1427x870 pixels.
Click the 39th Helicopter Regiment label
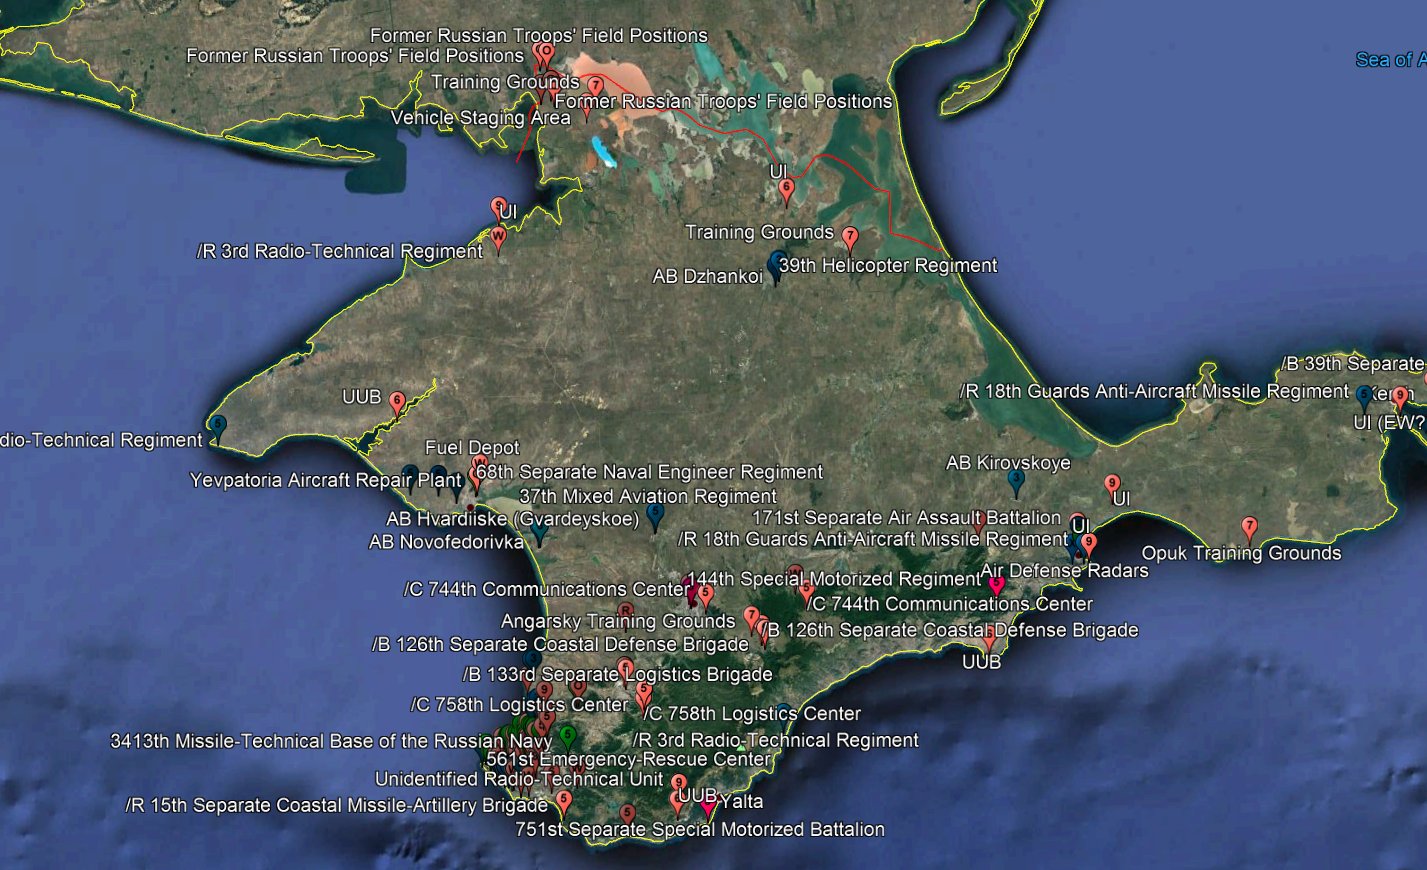[x=887, y=265]
